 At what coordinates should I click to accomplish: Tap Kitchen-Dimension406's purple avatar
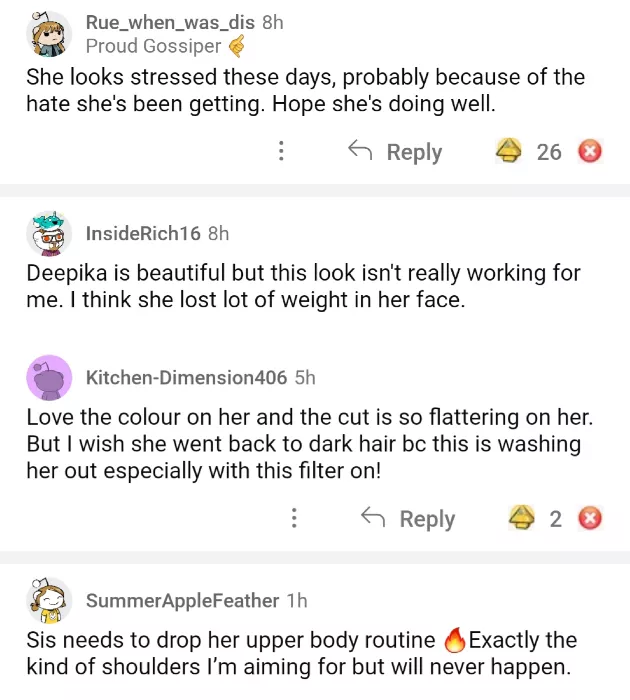pyautogui.click(x=49, y=378)
